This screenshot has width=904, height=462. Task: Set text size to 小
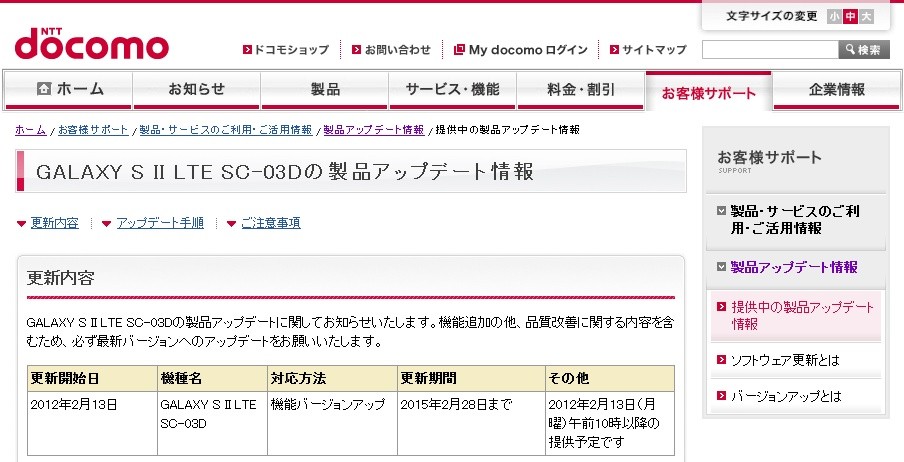[x=834, y=17]
